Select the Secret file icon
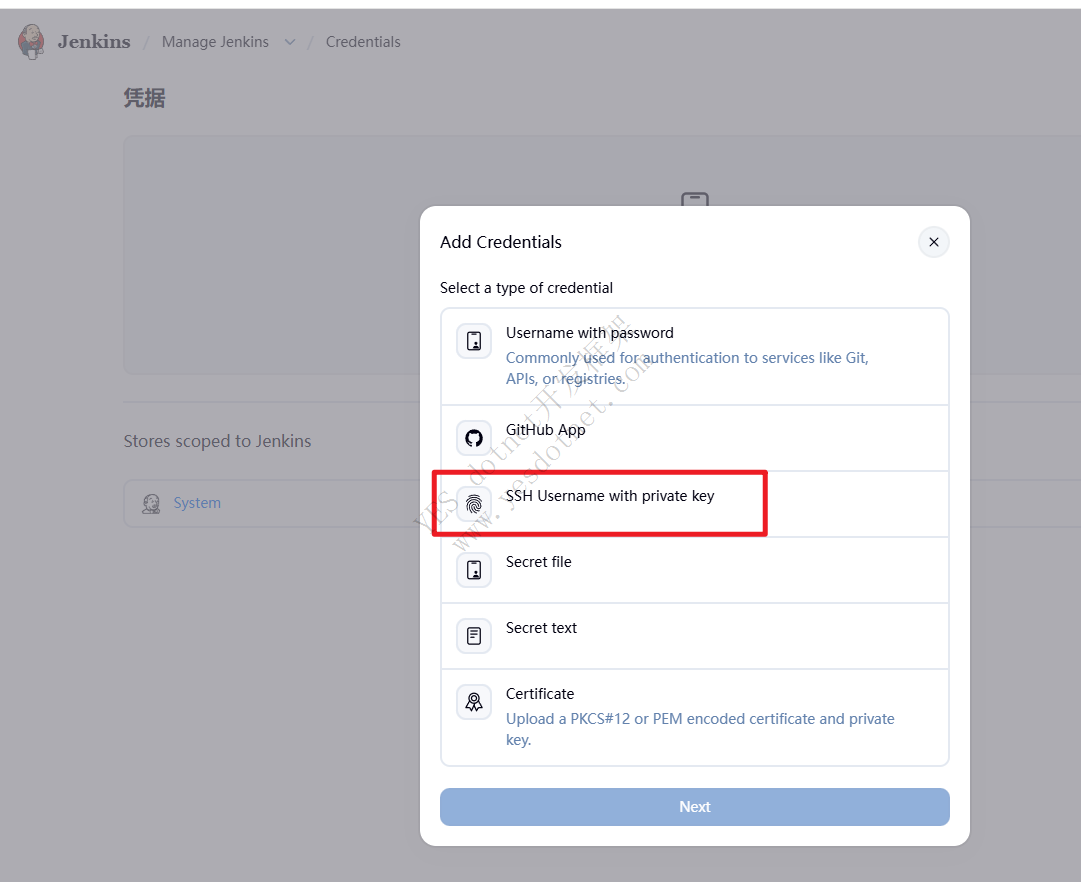 (474, 570)
